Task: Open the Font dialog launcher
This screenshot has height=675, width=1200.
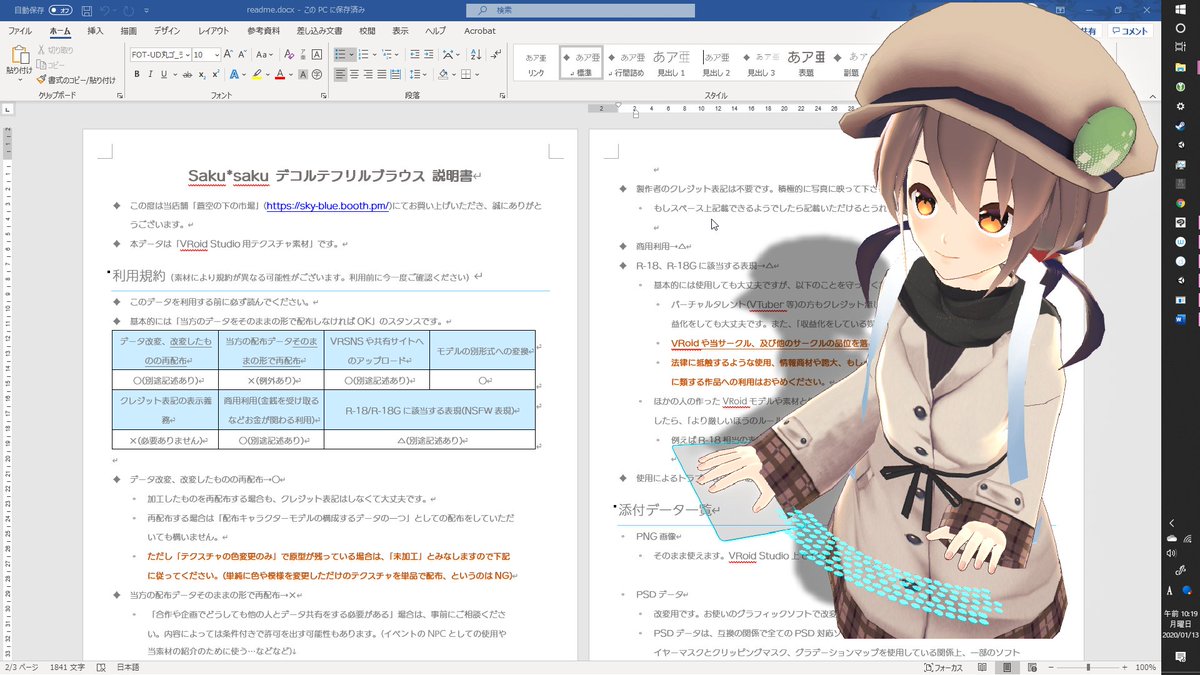Action: 323,95
